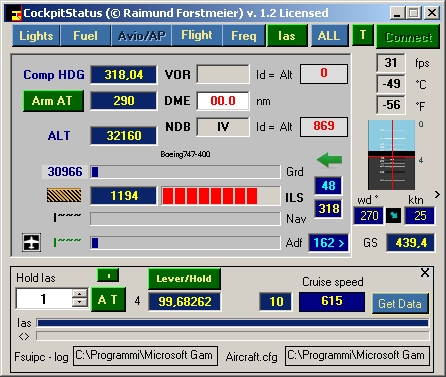Click the ILS value 48
Viewport: 446px width, 377px height.
[328, 186]
